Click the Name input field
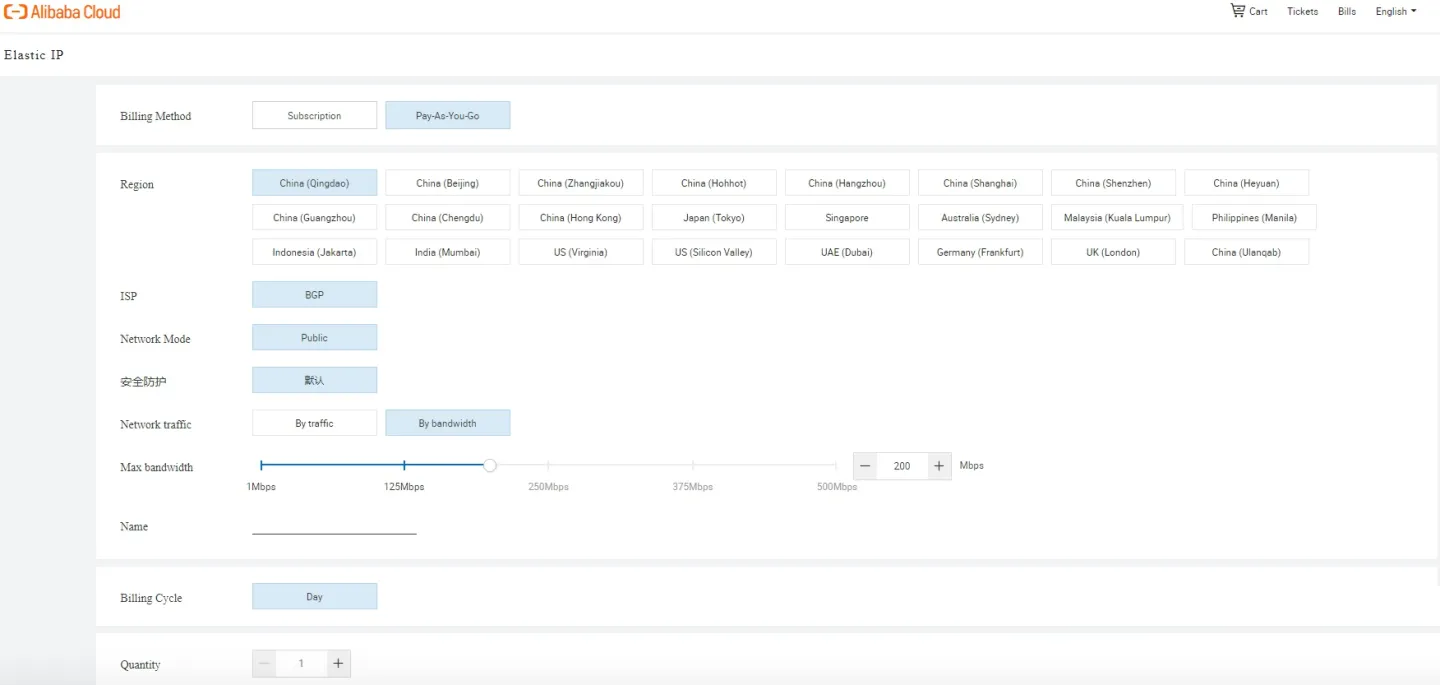 [334, 525]
